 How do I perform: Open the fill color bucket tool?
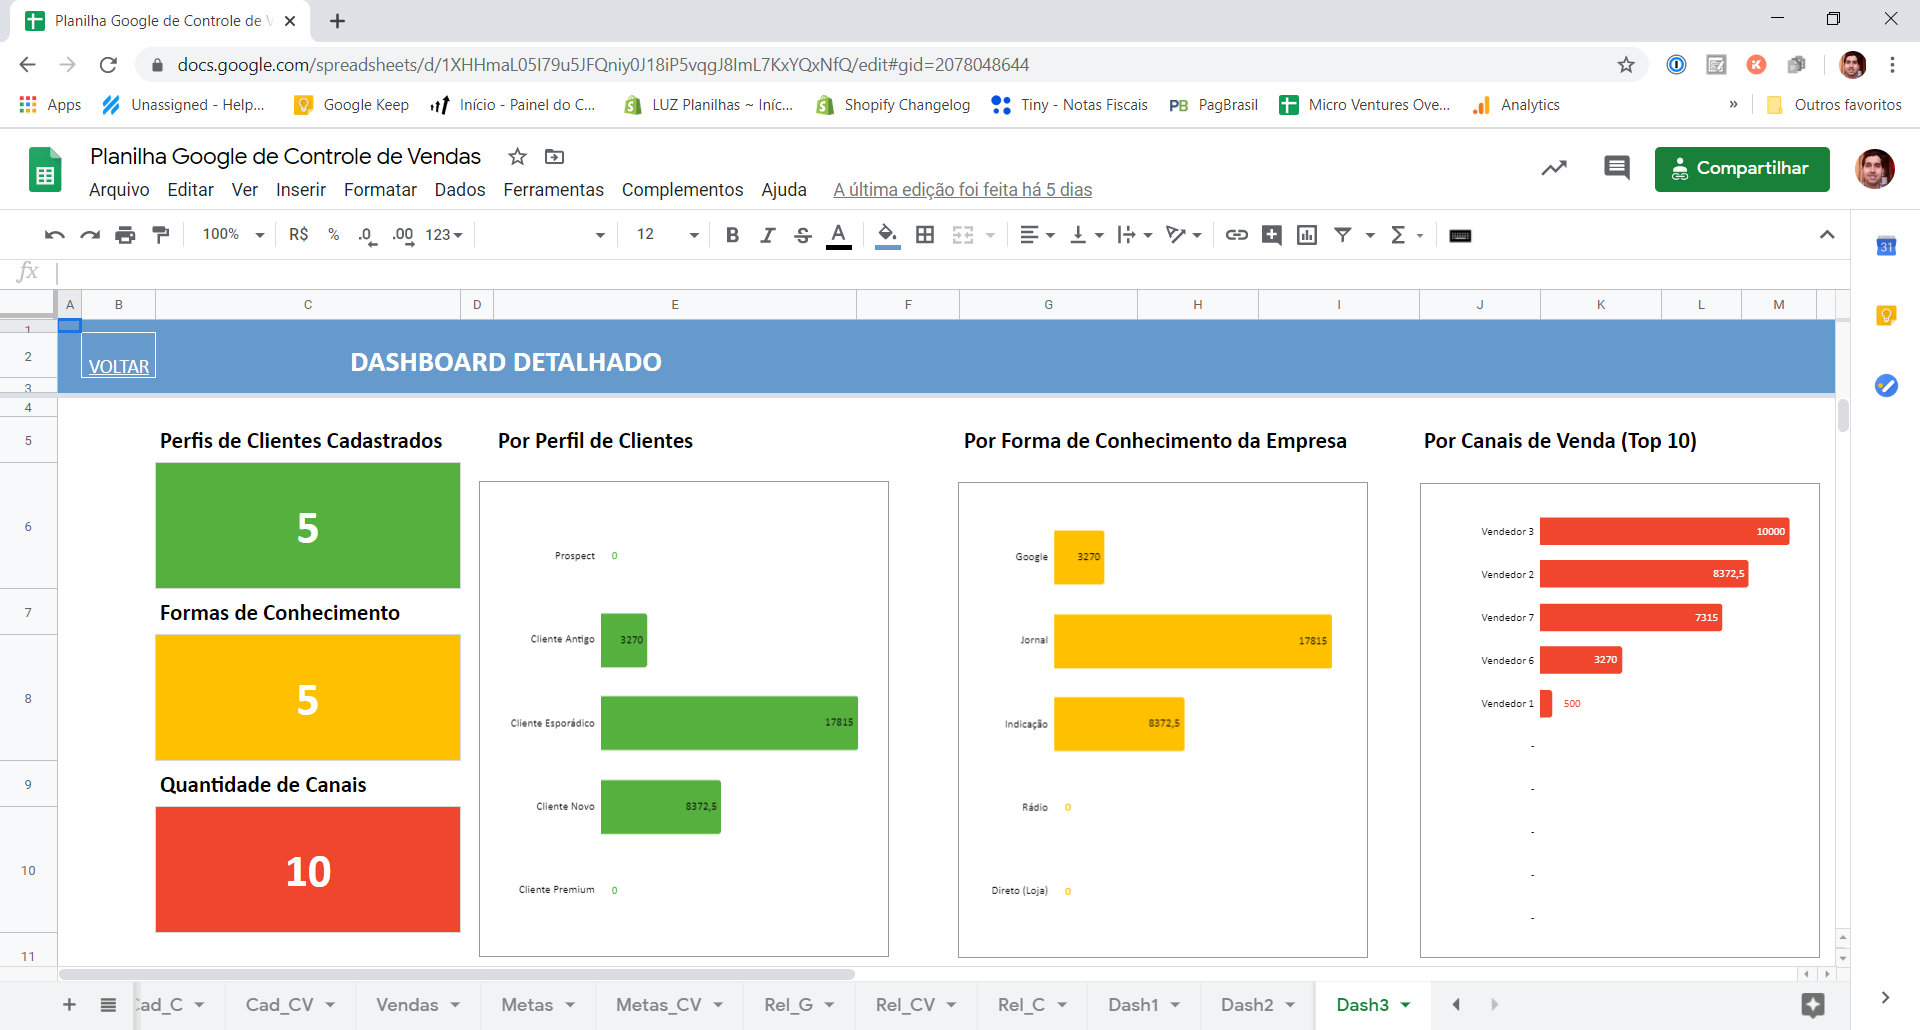[887, 235]
